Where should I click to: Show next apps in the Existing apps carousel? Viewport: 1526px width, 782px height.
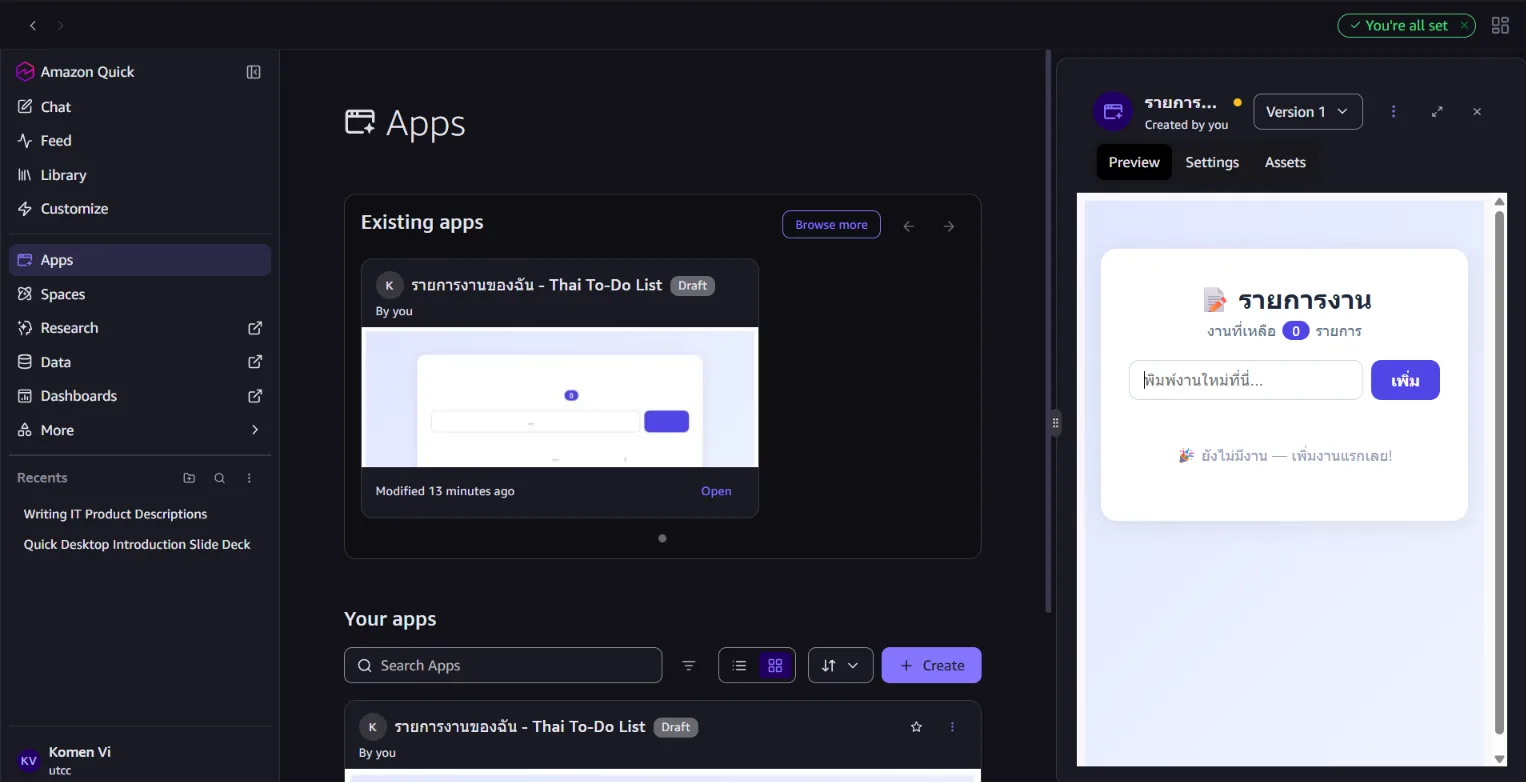coord(949,226)
